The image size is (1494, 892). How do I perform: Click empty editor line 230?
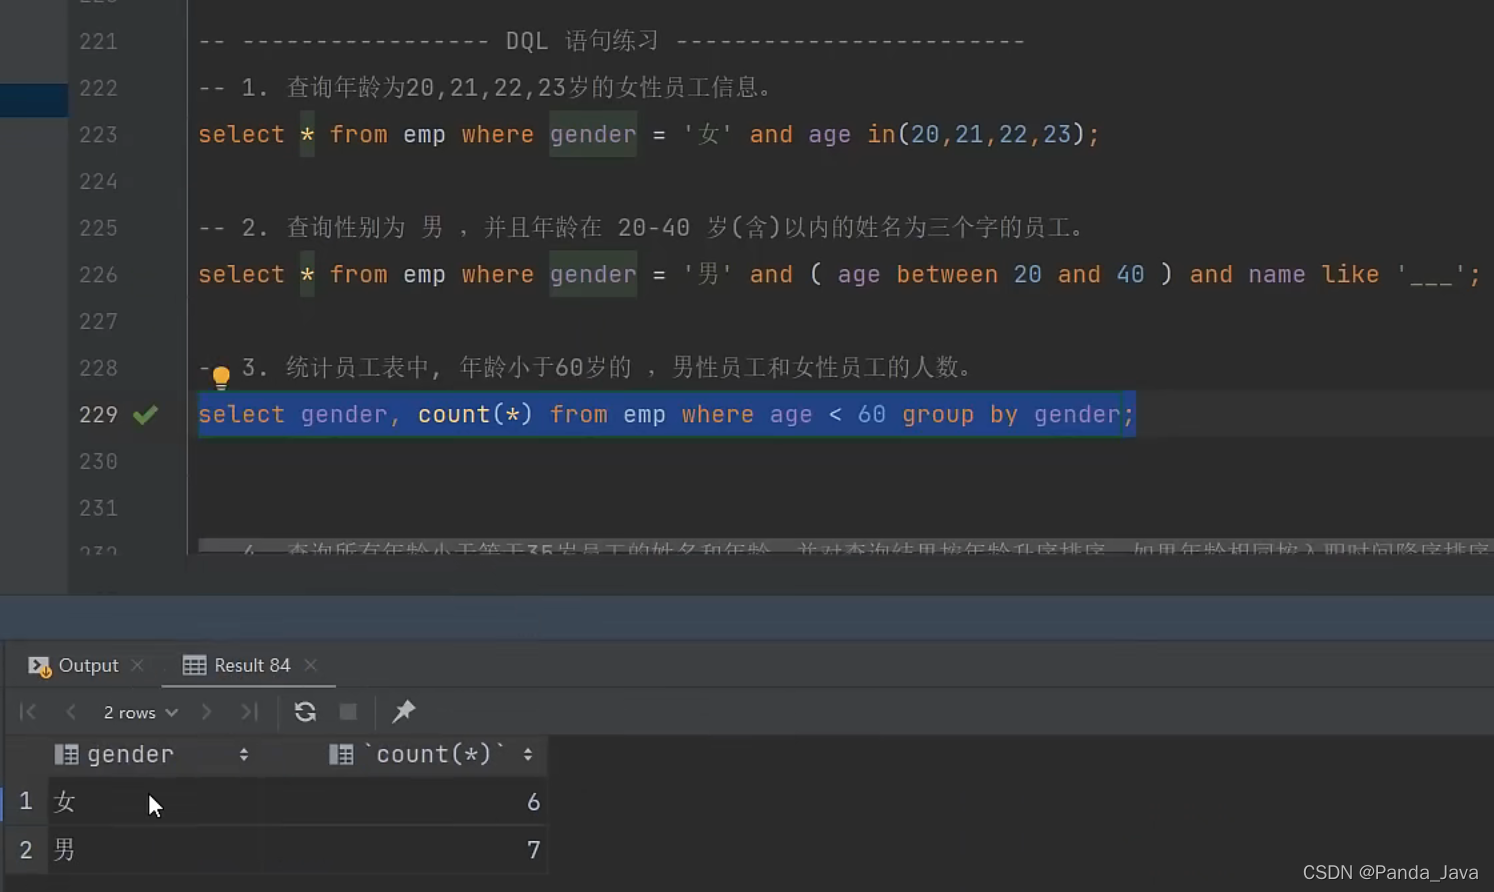coord(840,462)
